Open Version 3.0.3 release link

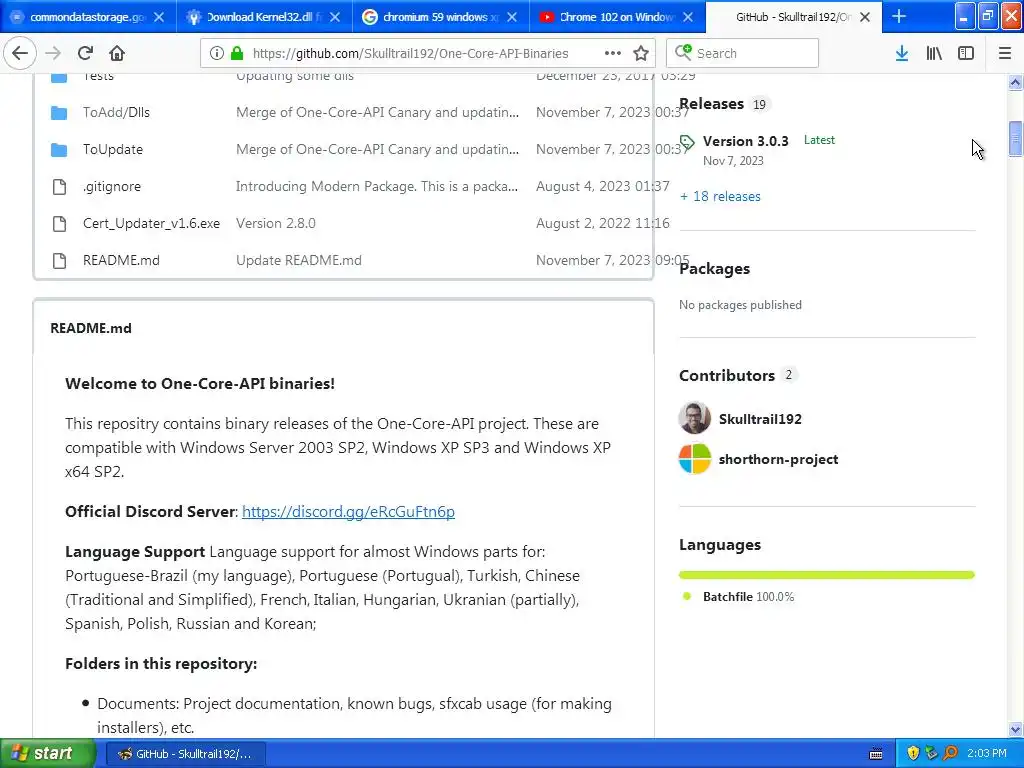coord(746,141)
